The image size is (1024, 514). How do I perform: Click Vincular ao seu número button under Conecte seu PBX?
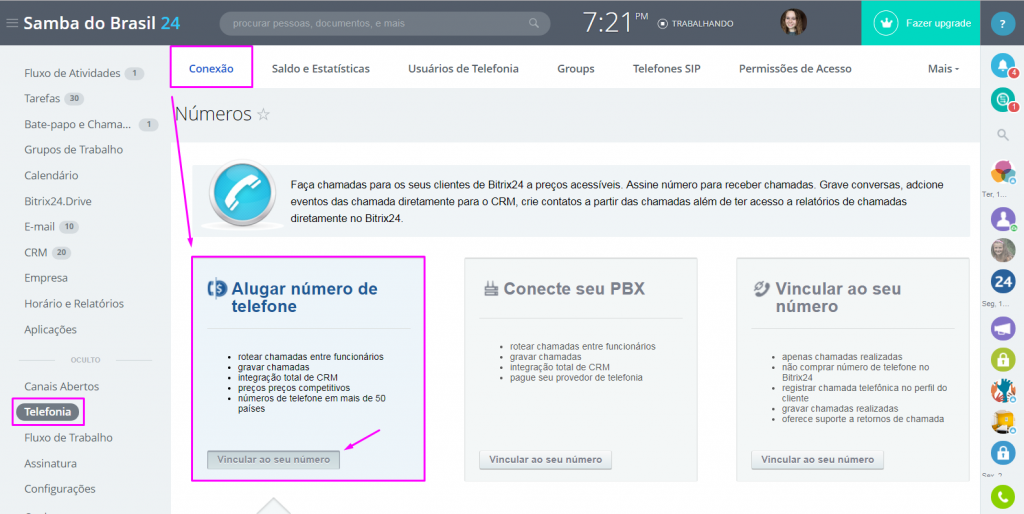pyautogui.click(x=545, y=460)
